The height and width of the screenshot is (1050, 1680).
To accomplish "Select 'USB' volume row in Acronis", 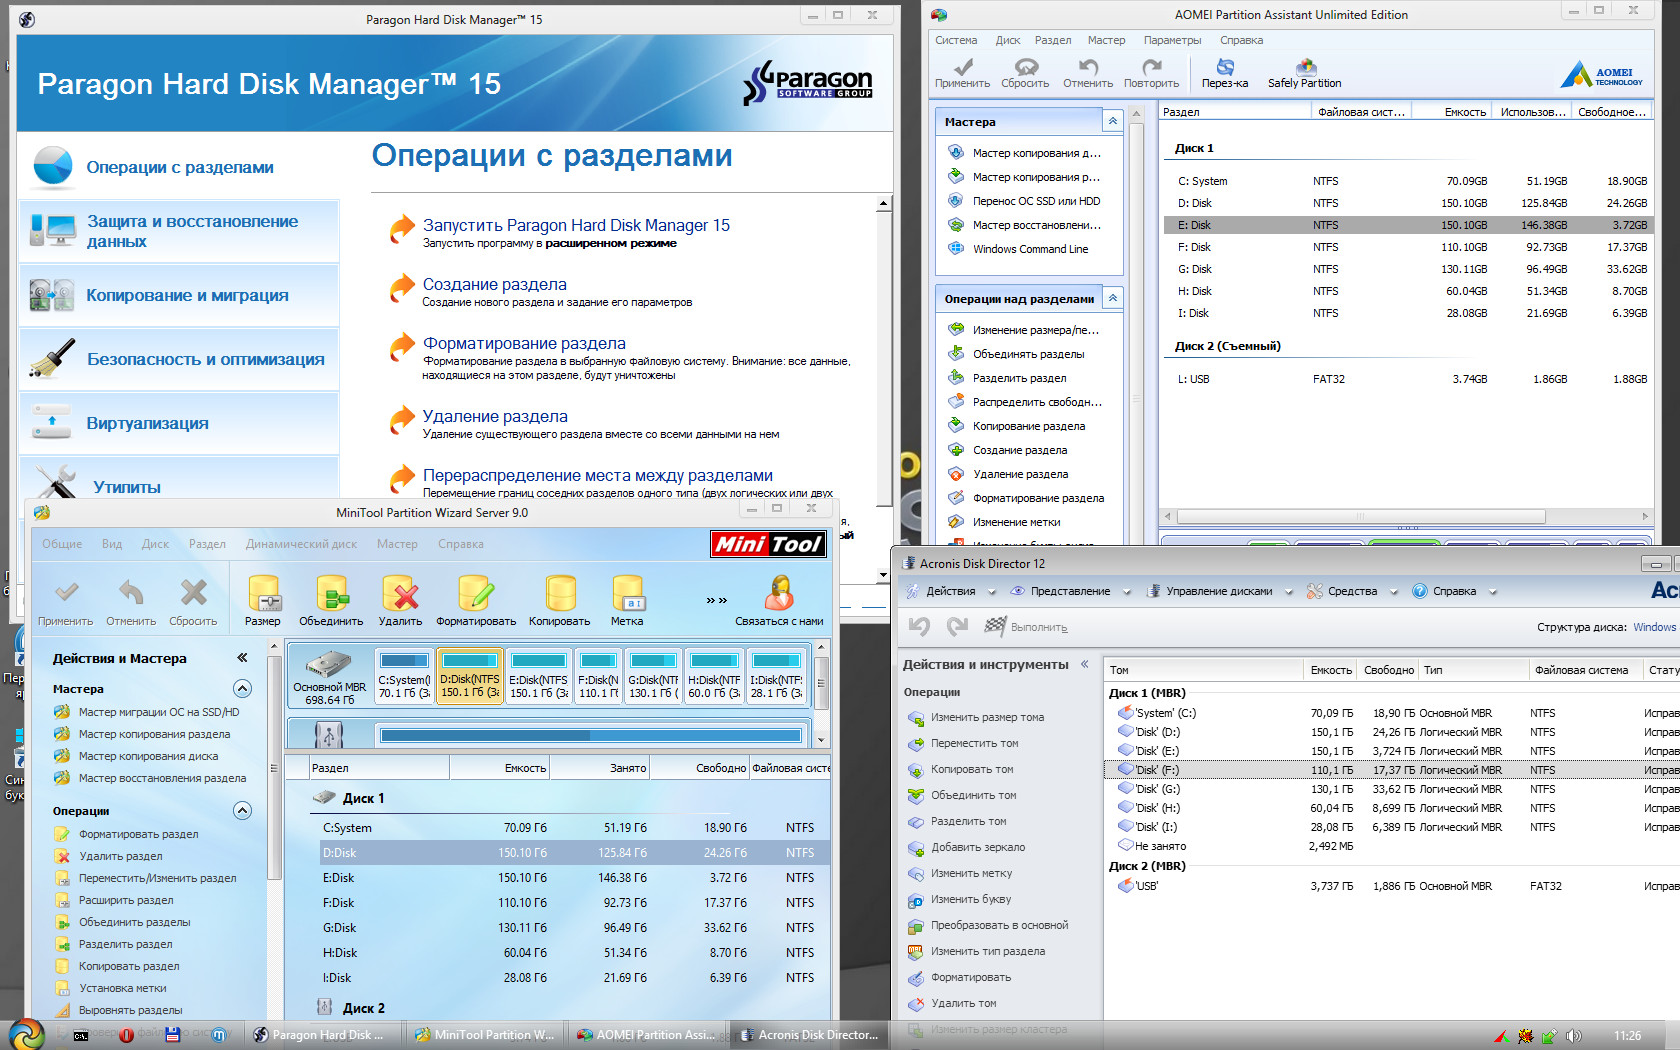I will tap(1392, 886).
